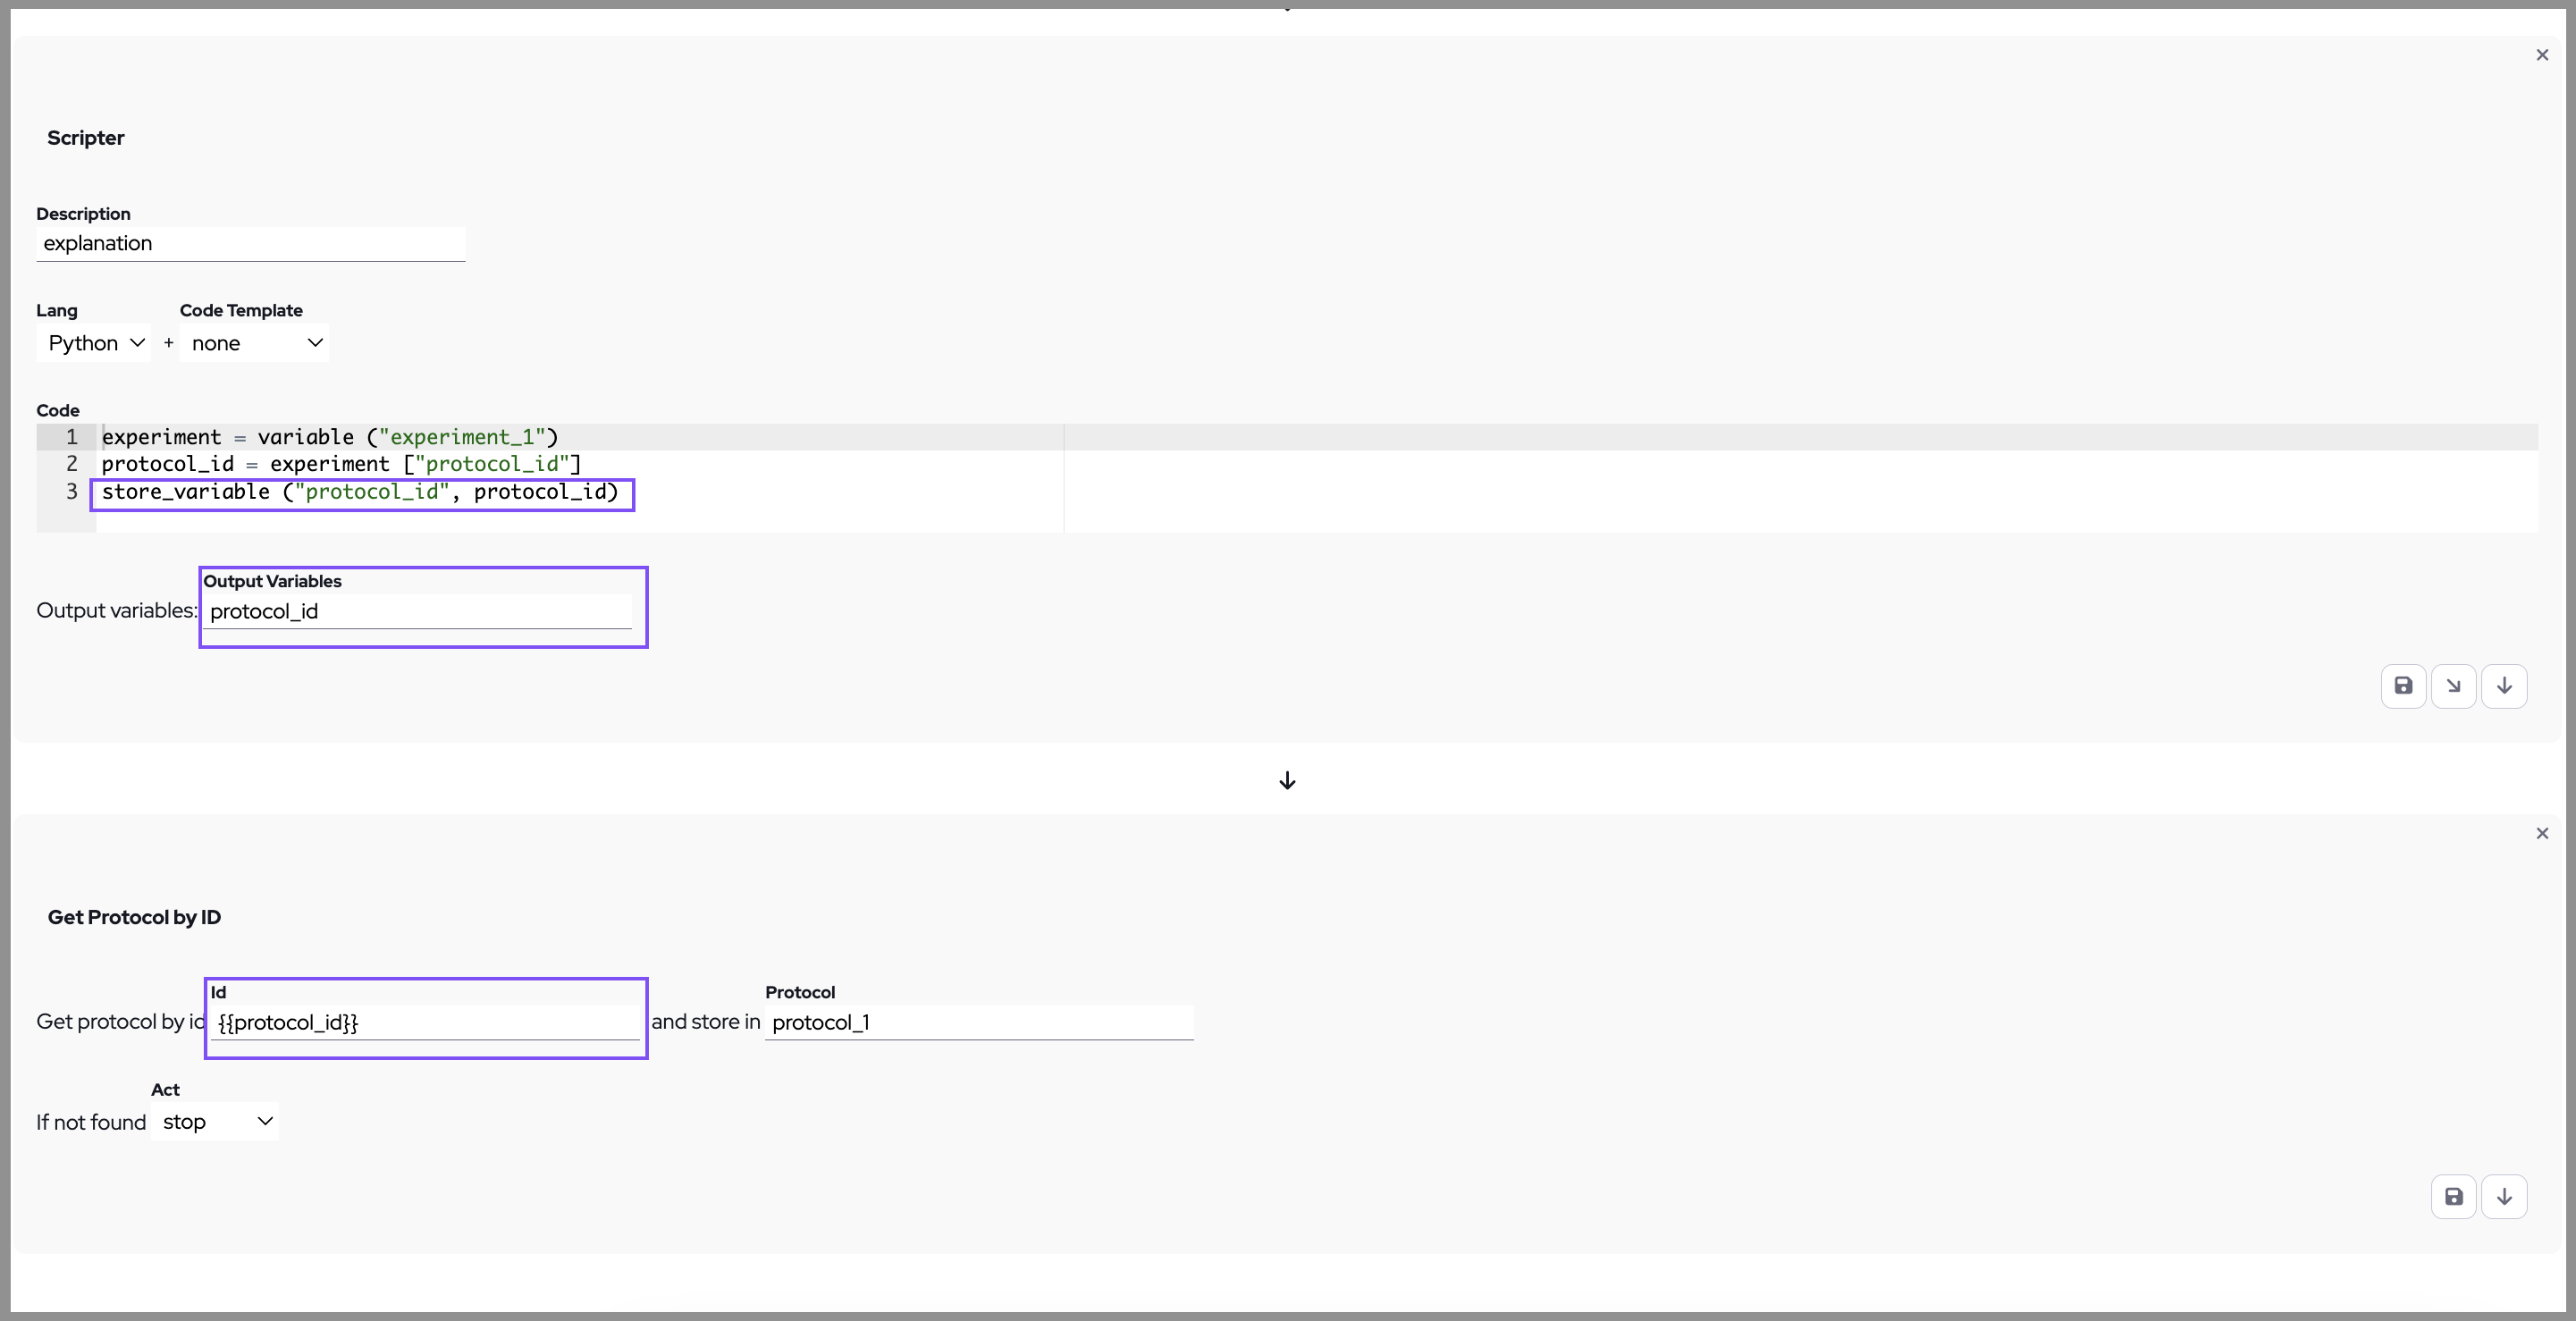Click line number 1 in the code gutter
Screen dimensions: 2576x1321
[x=71, y=437]
